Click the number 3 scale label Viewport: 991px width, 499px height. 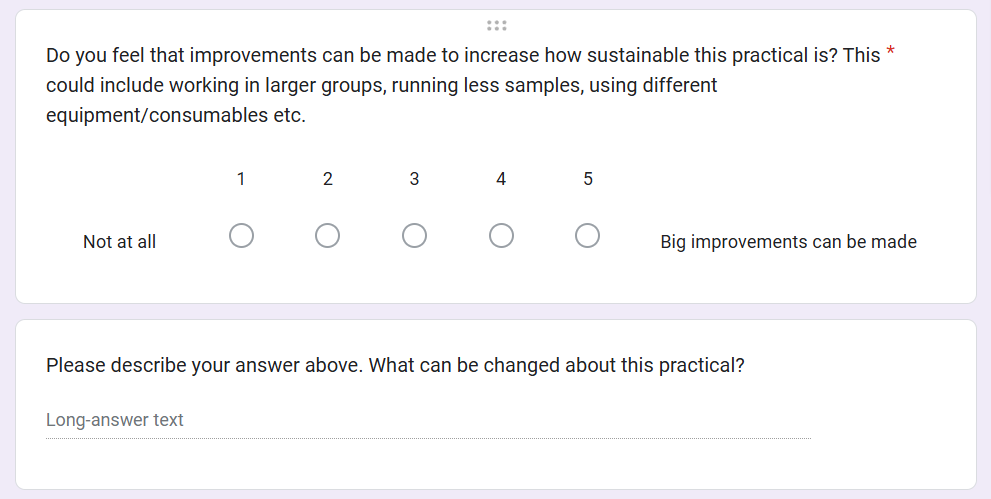(x=414, y=179)
